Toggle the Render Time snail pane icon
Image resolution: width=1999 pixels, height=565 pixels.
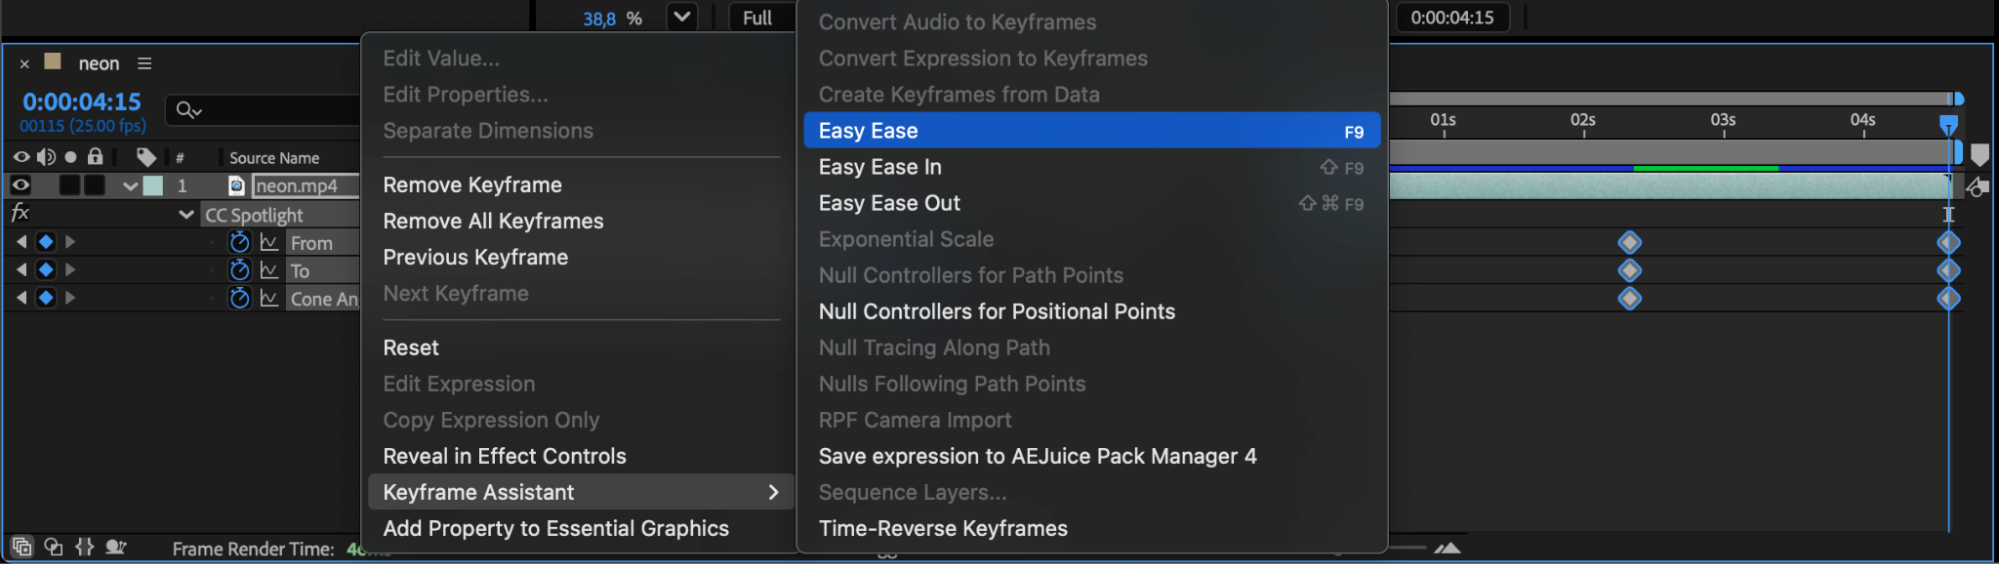(116, 547)
